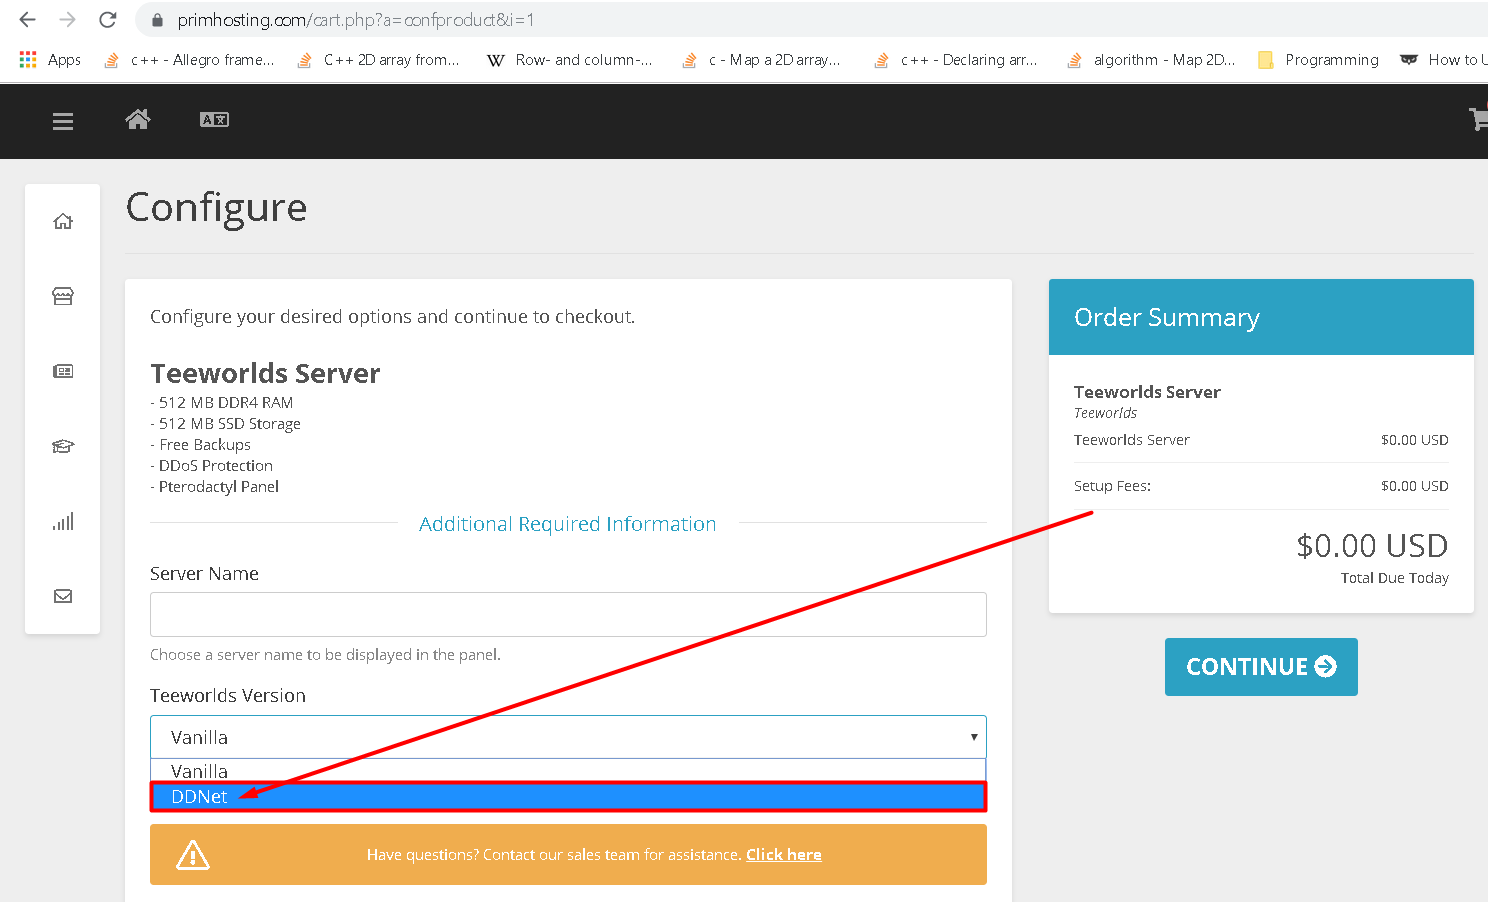1488x902 pixels.
Task: Select the DDNet option in the list
Action: 568,796
